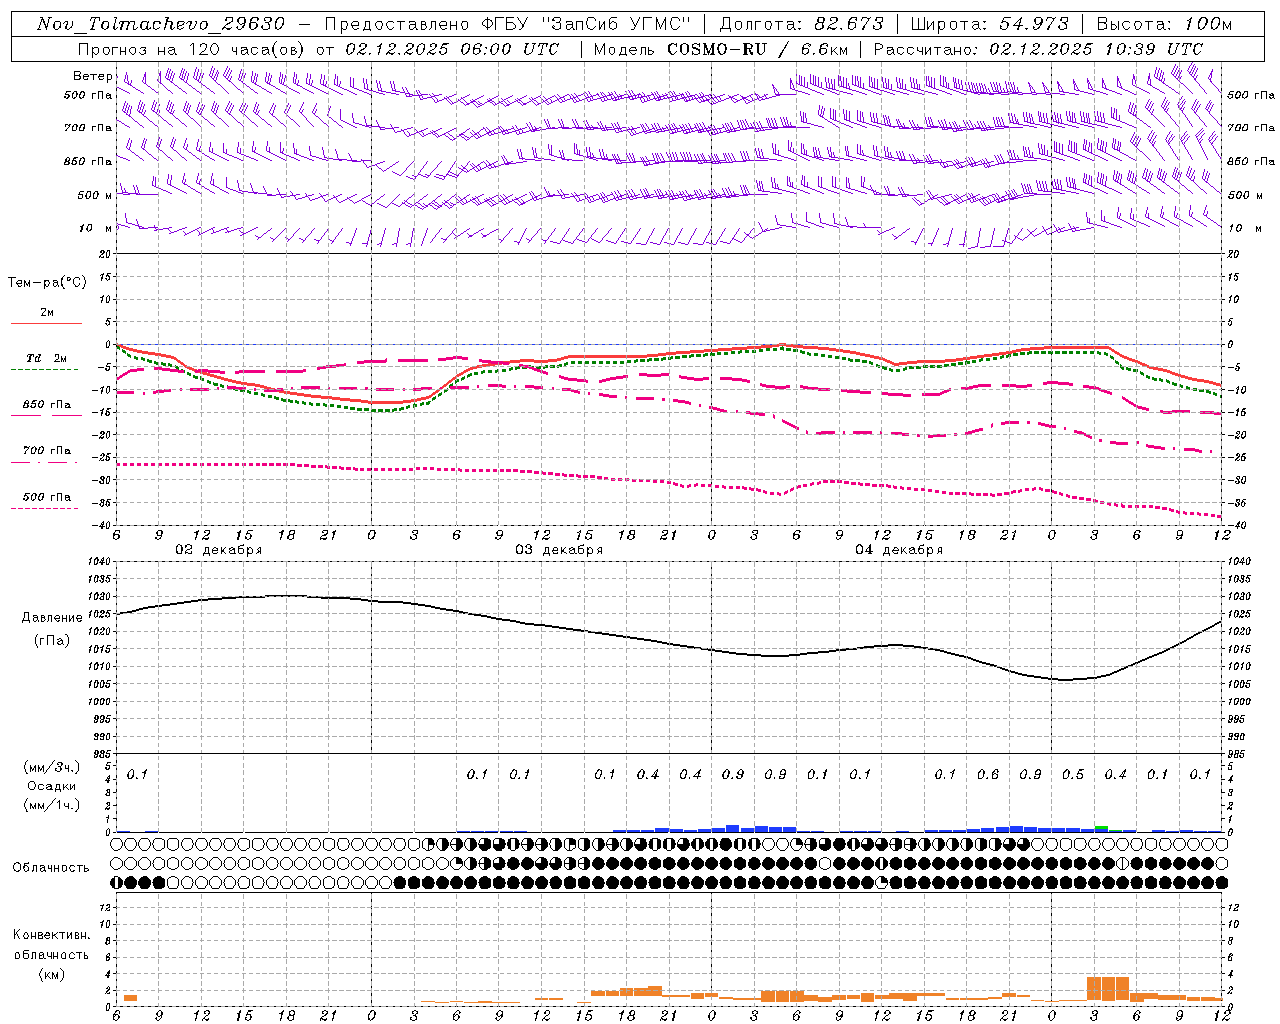The height and width of the screenshot is (1024, 1280).
Task: Click the "03 декабря" date label
Action: coord(559,550)
